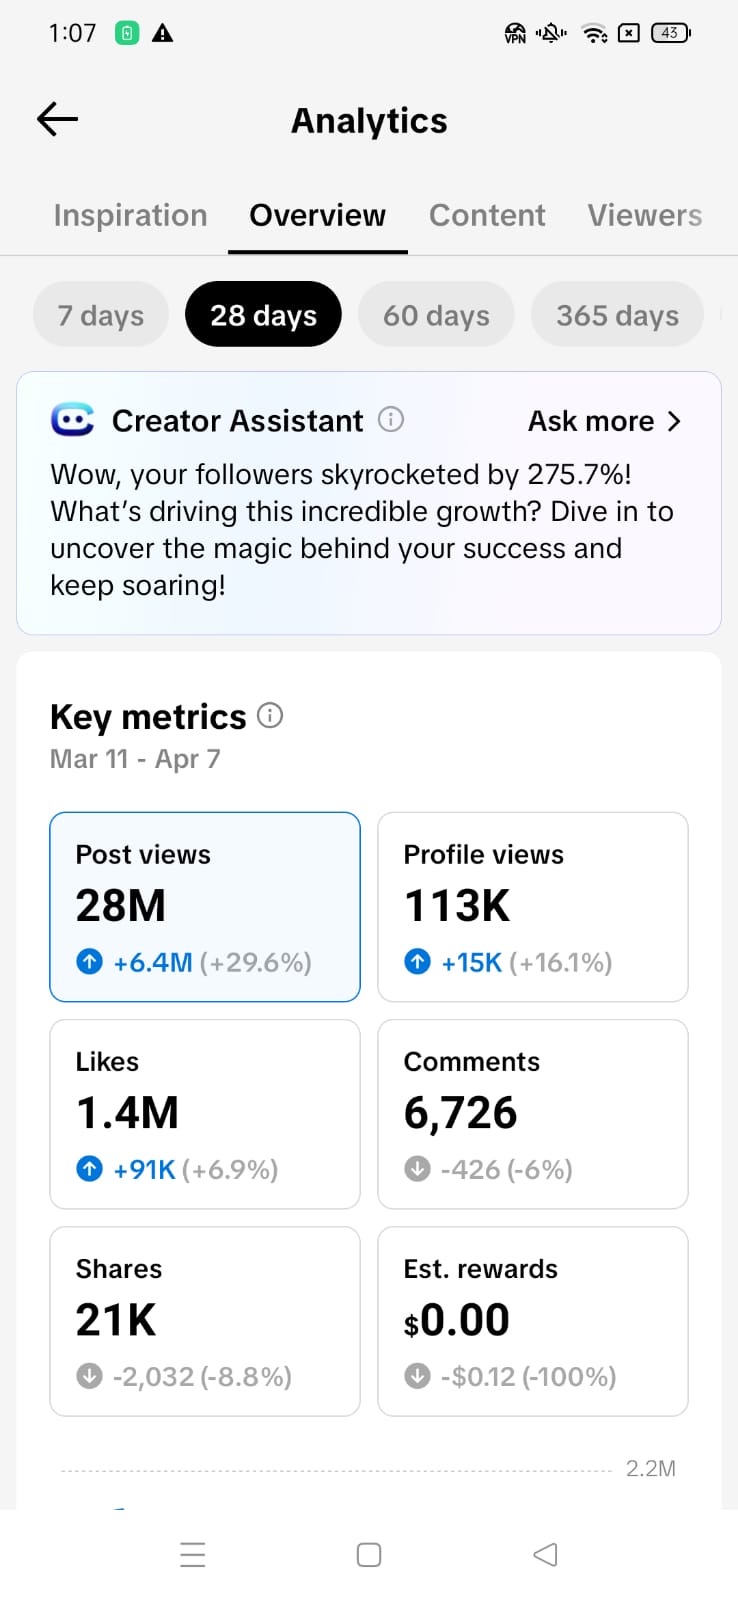Tap the Creator Assistant robot icon
The height and width of the screenshot is (1600, 738).
coord(73,420)
